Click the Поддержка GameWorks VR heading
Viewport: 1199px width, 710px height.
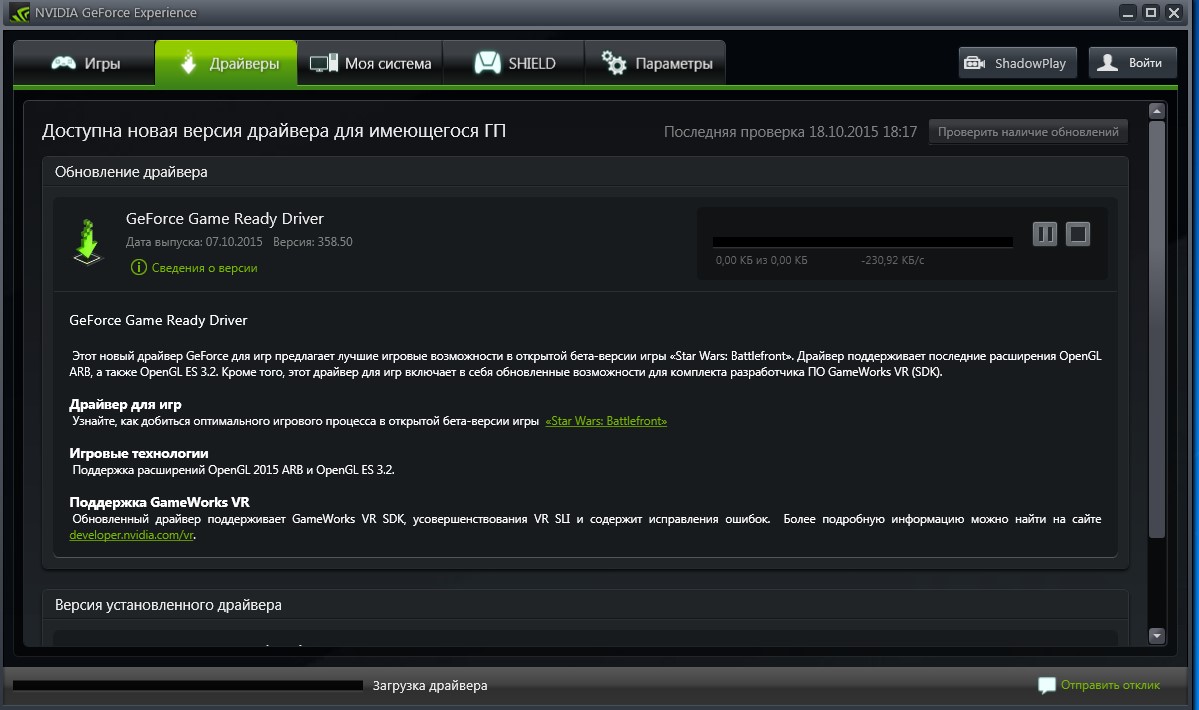point(159,502)
